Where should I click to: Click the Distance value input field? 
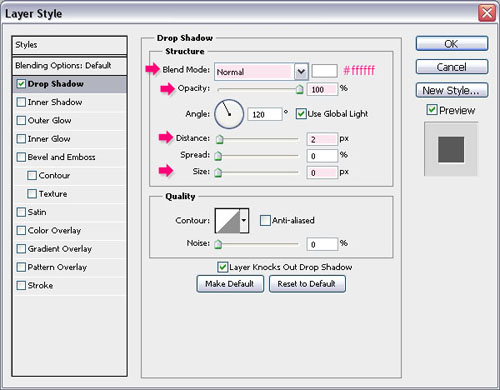click(x=322, y=139)
